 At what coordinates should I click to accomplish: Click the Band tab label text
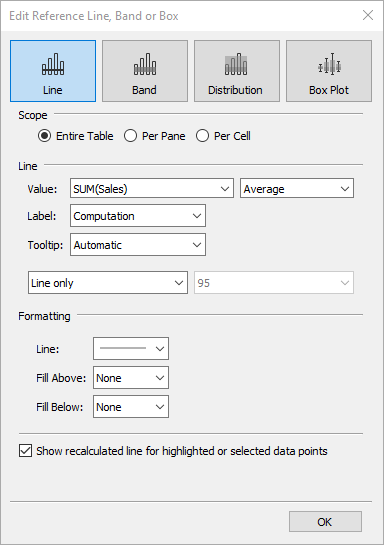[x=144, y=90]
